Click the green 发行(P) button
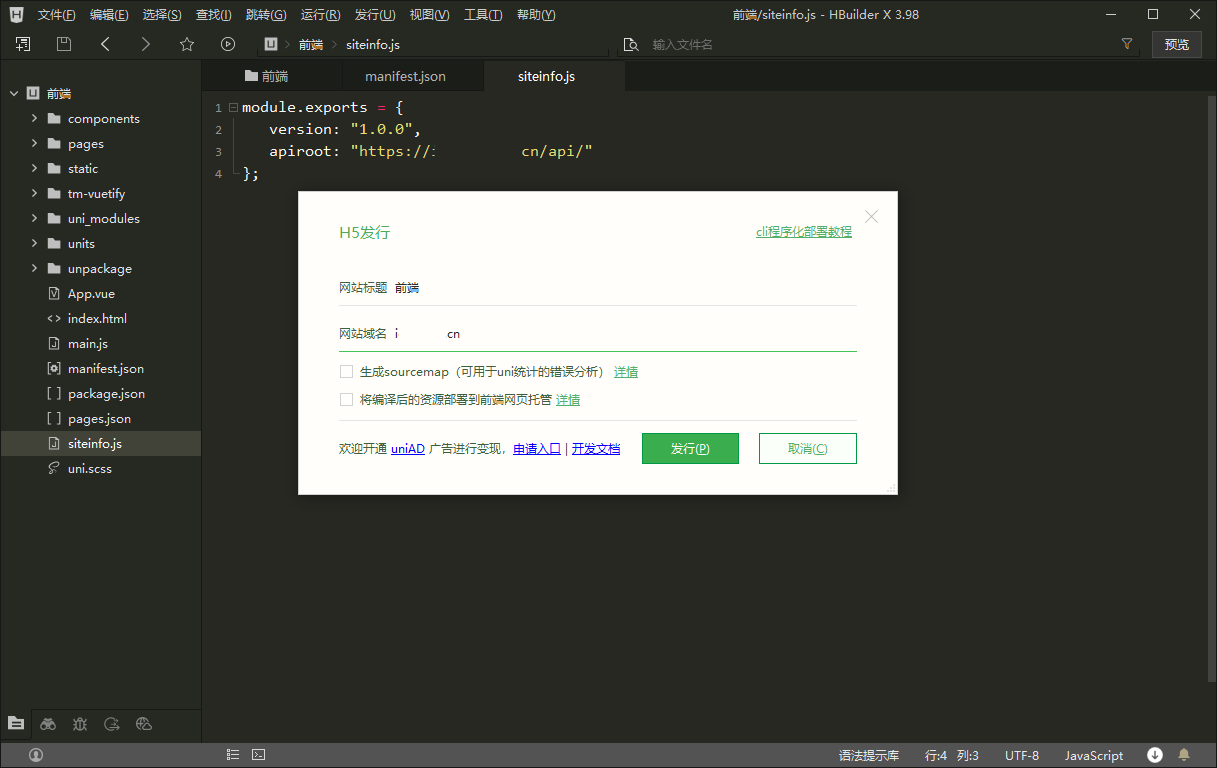 [x=690, y=449]
